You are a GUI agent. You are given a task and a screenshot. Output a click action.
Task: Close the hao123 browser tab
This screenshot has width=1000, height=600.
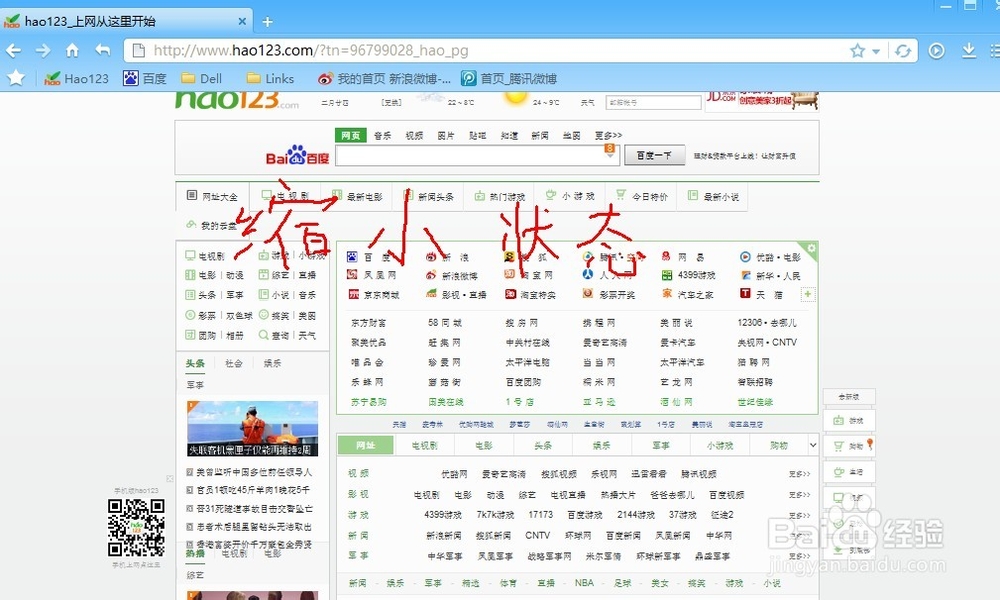pos(242,21)
